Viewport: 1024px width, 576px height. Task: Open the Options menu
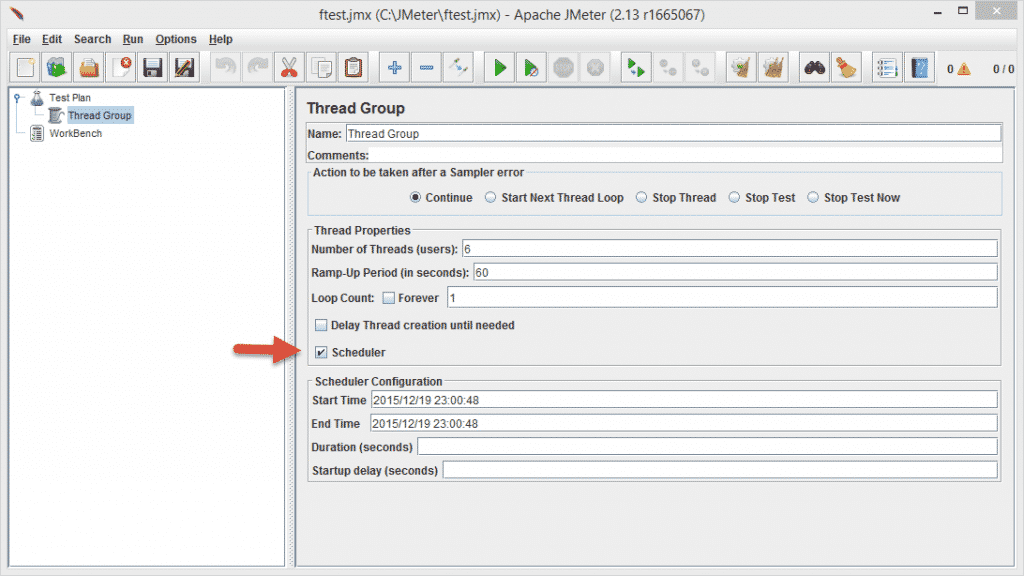pyautogui.click(x=175, y=39)
